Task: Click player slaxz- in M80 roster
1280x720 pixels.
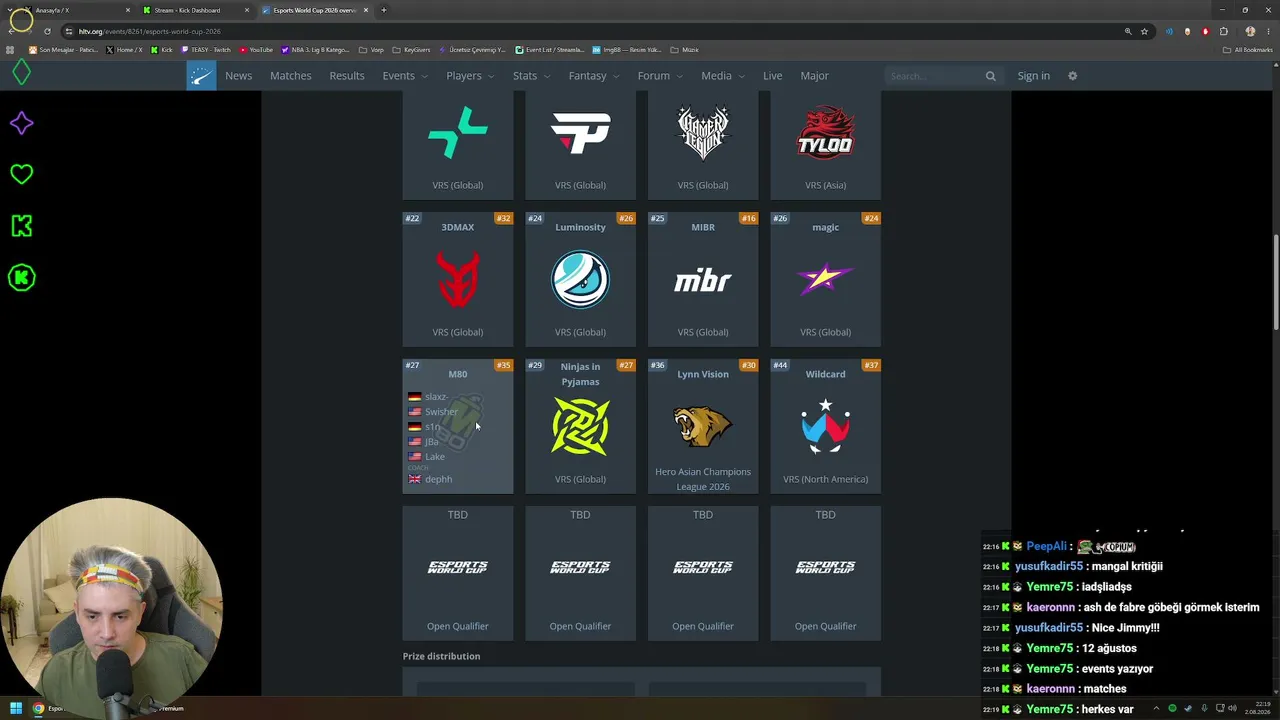Action: 436,397
